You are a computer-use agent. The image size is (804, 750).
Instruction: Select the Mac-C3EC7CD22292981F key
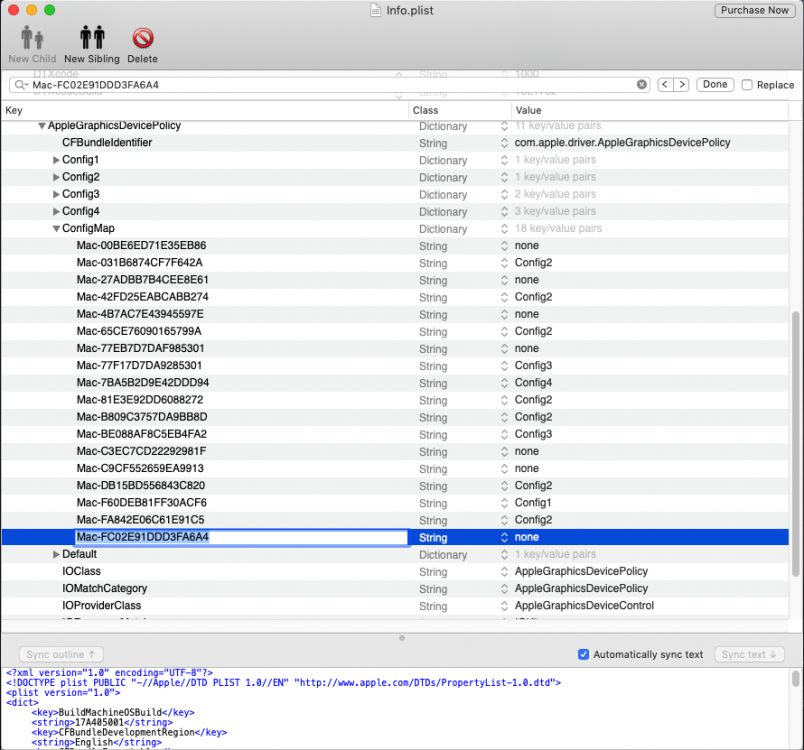[142, 452]
